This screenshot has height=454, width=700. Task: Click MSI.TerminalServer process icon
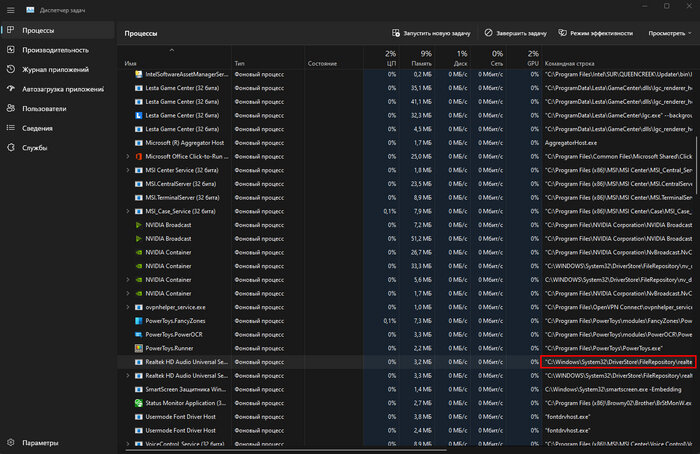tap(139, 197)
